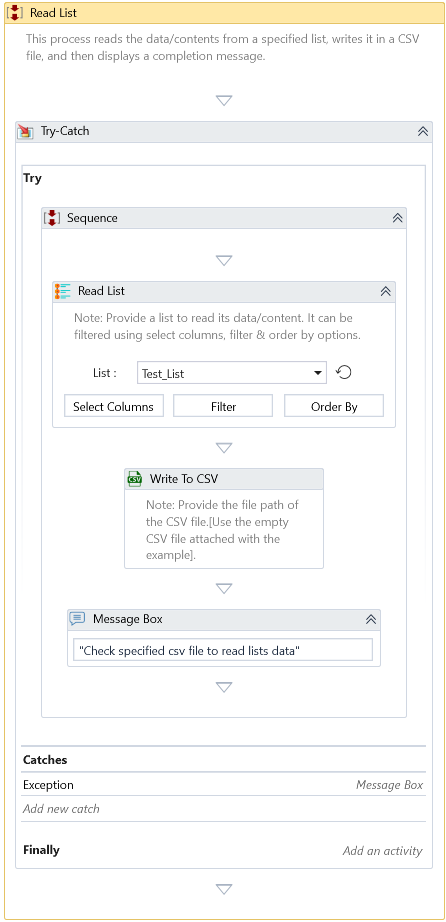The width and height of the screenshot is (446, 922).
Task: Click the Try section label
Action: coord(32,178)
